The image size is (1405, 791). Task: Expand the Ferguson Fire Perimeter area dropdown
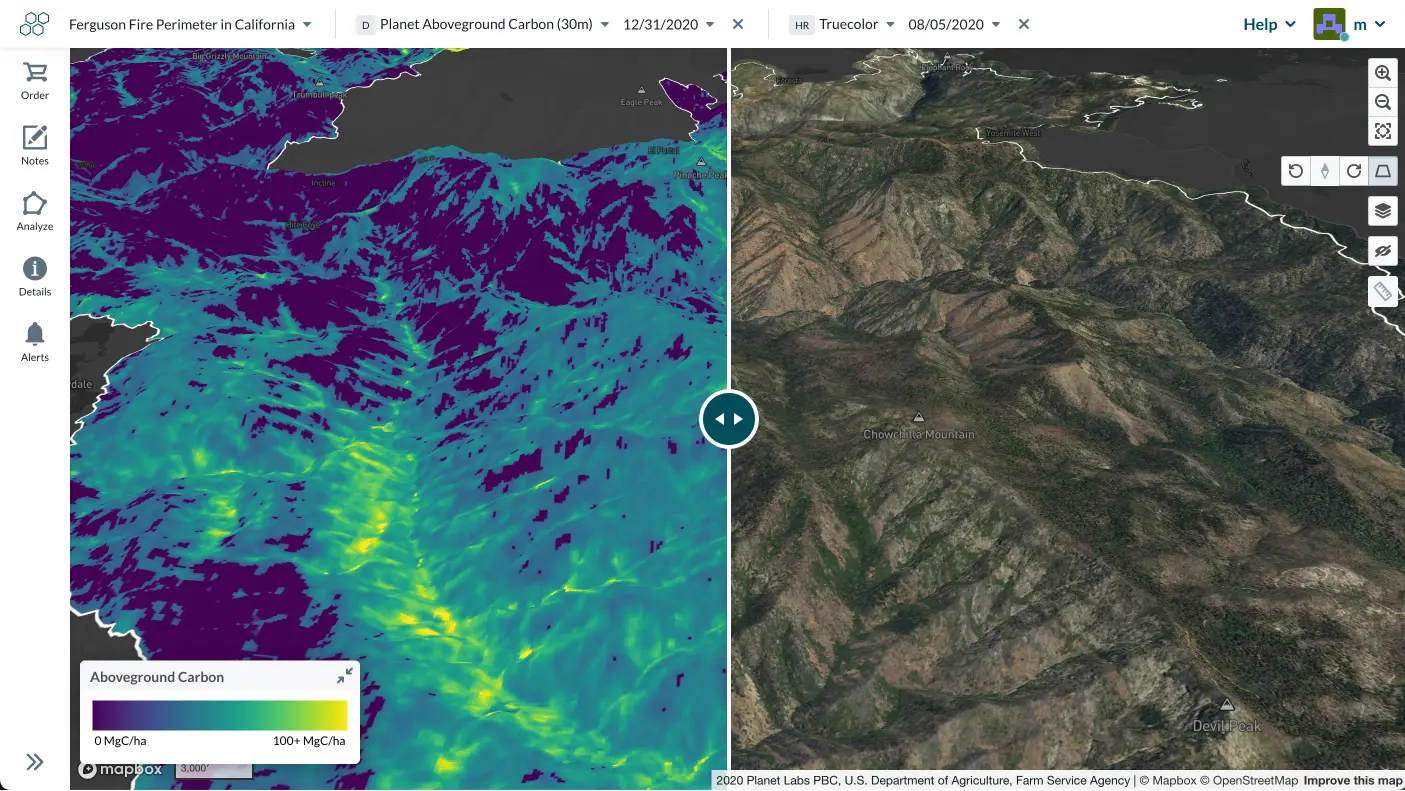coord(190,24)
